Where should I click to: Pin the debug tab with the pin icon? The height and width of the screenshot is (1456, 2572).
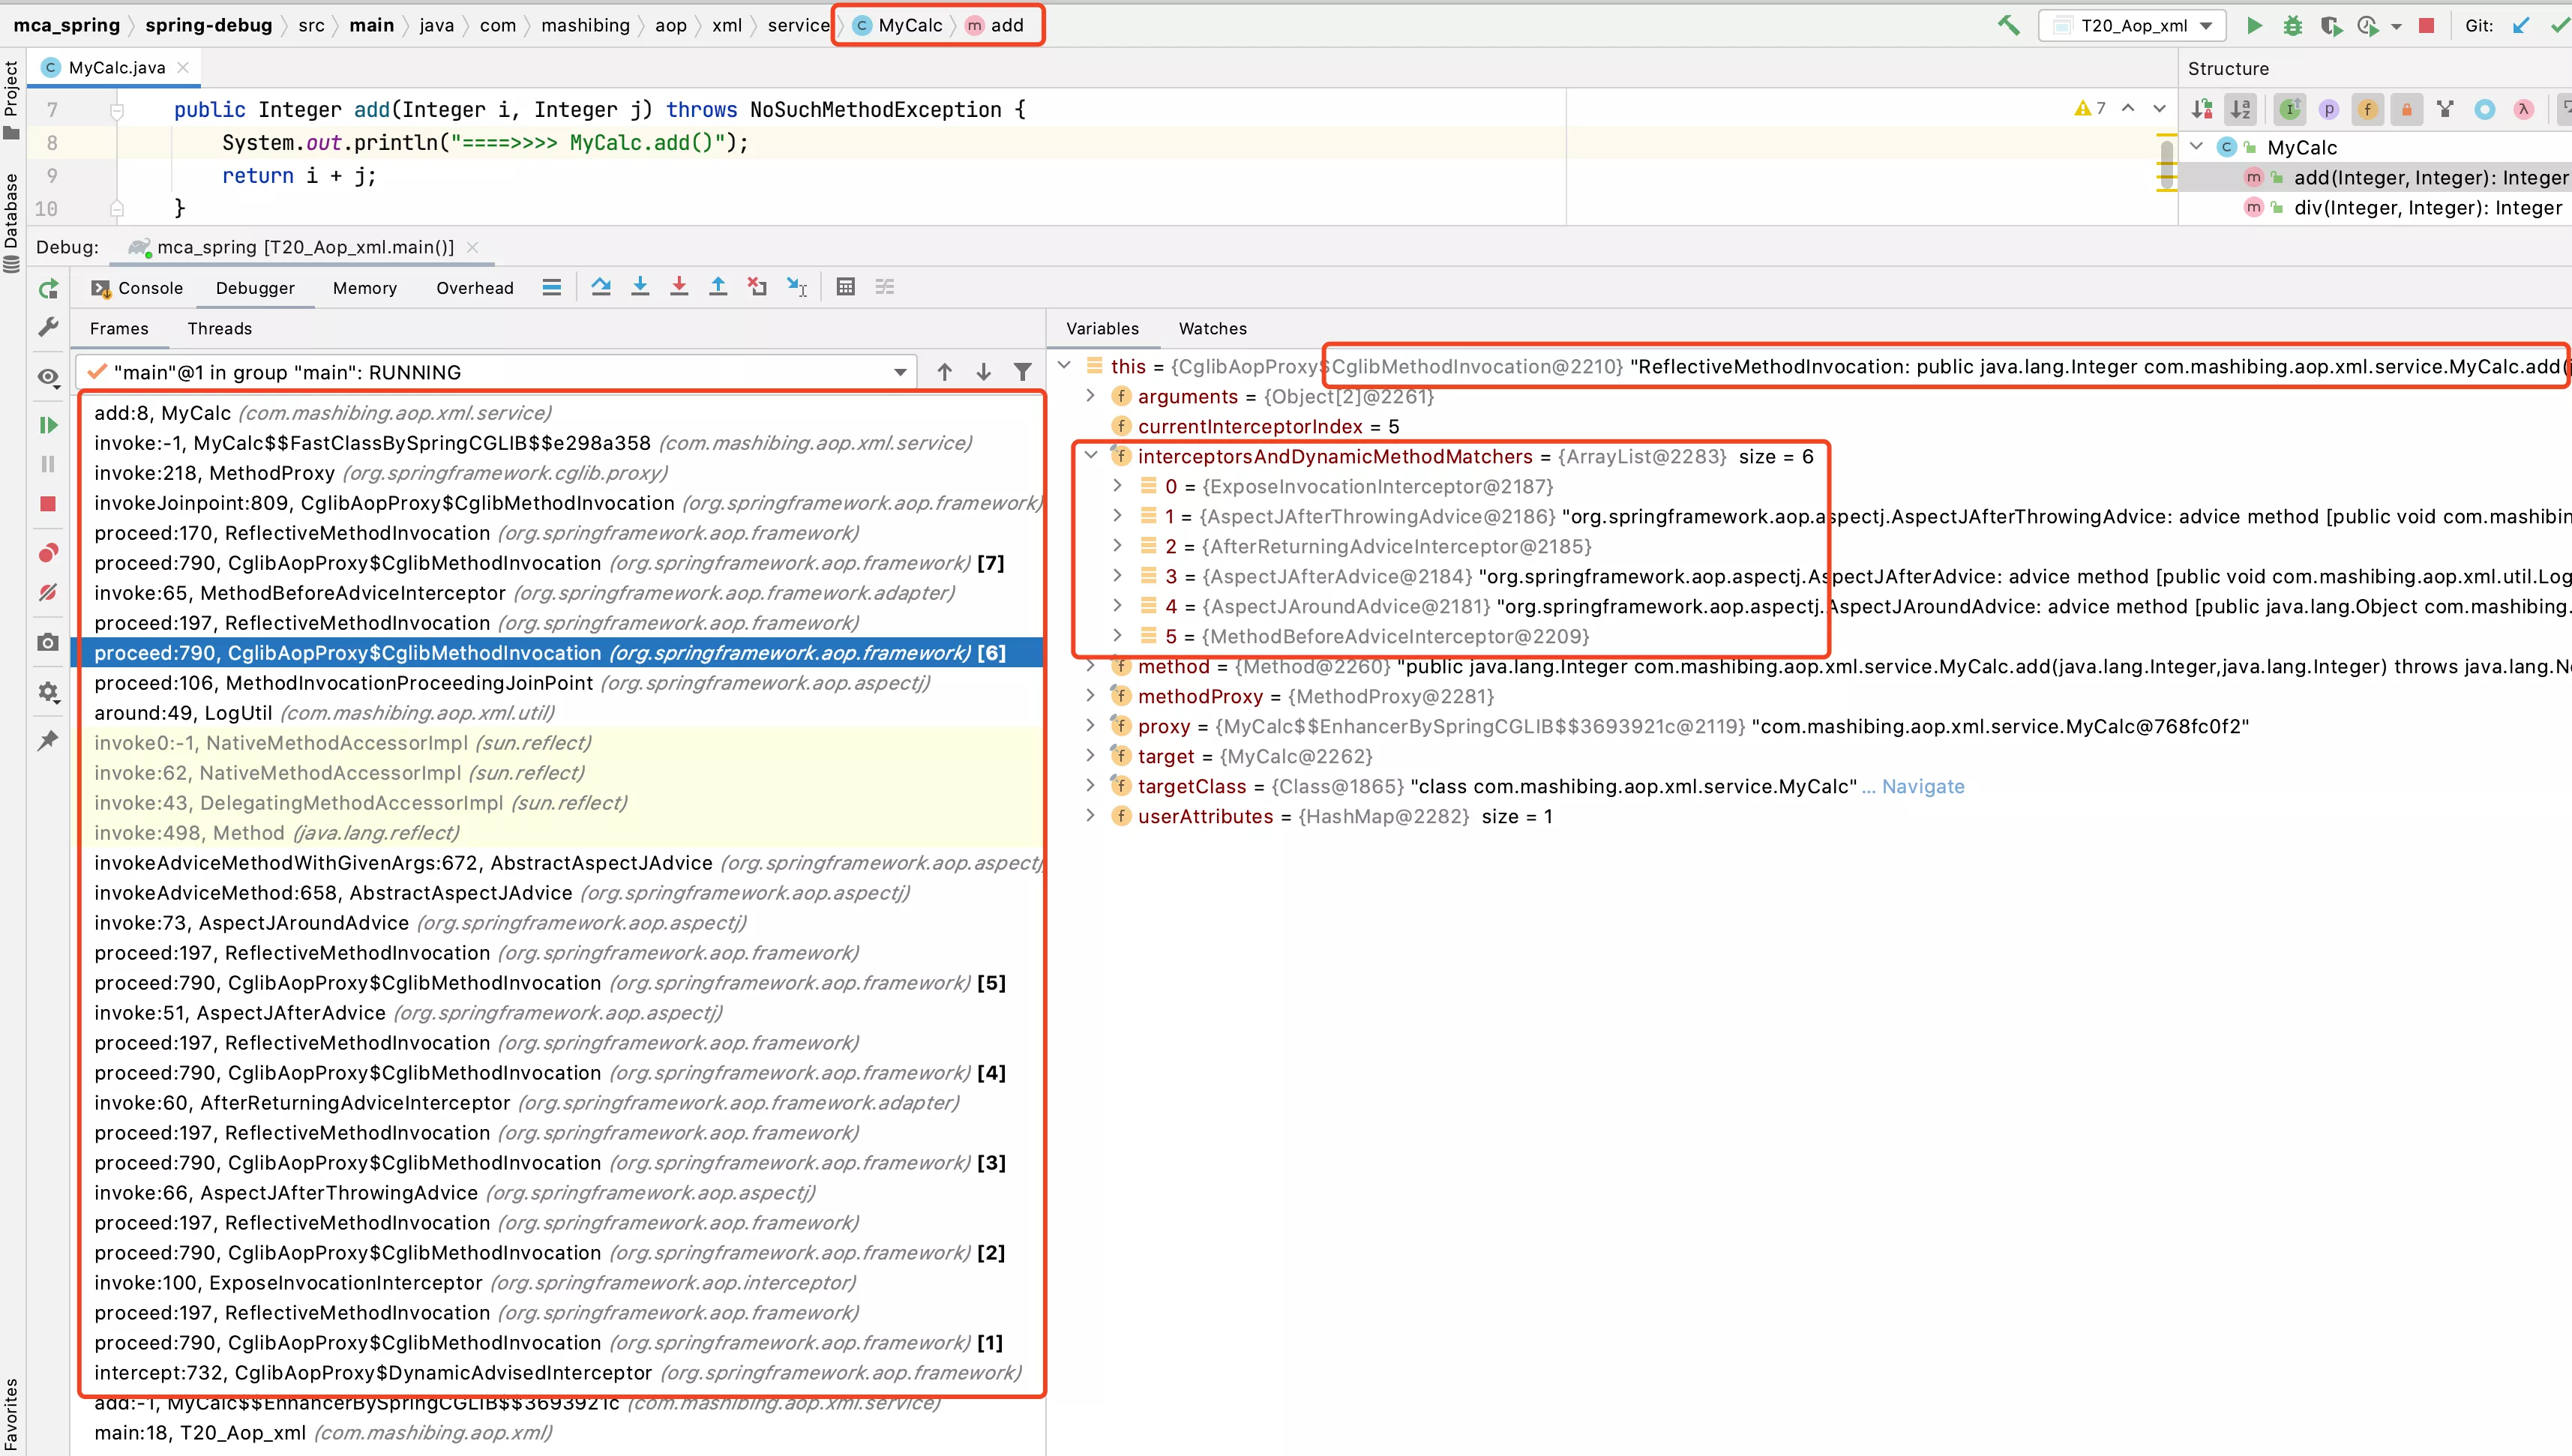click(47, 741)
